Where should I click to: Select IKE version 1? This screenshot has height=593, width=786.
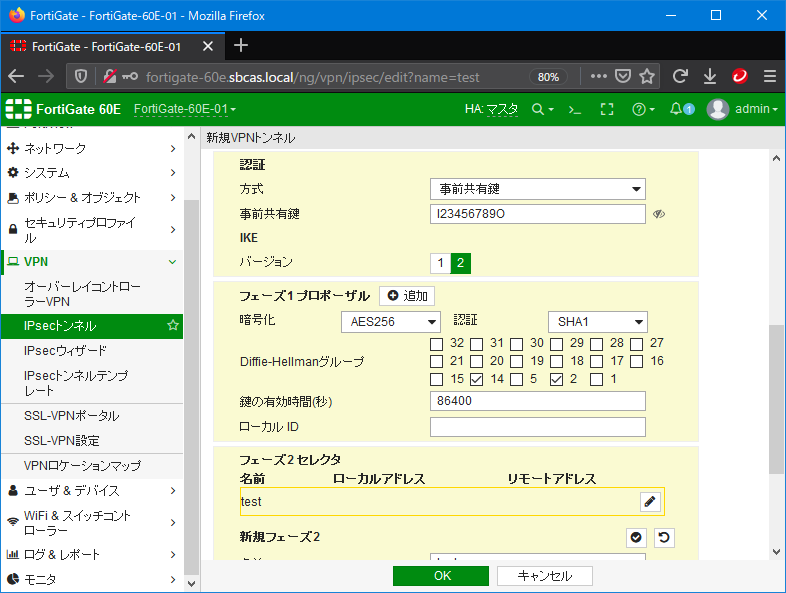tap(441, 263)
